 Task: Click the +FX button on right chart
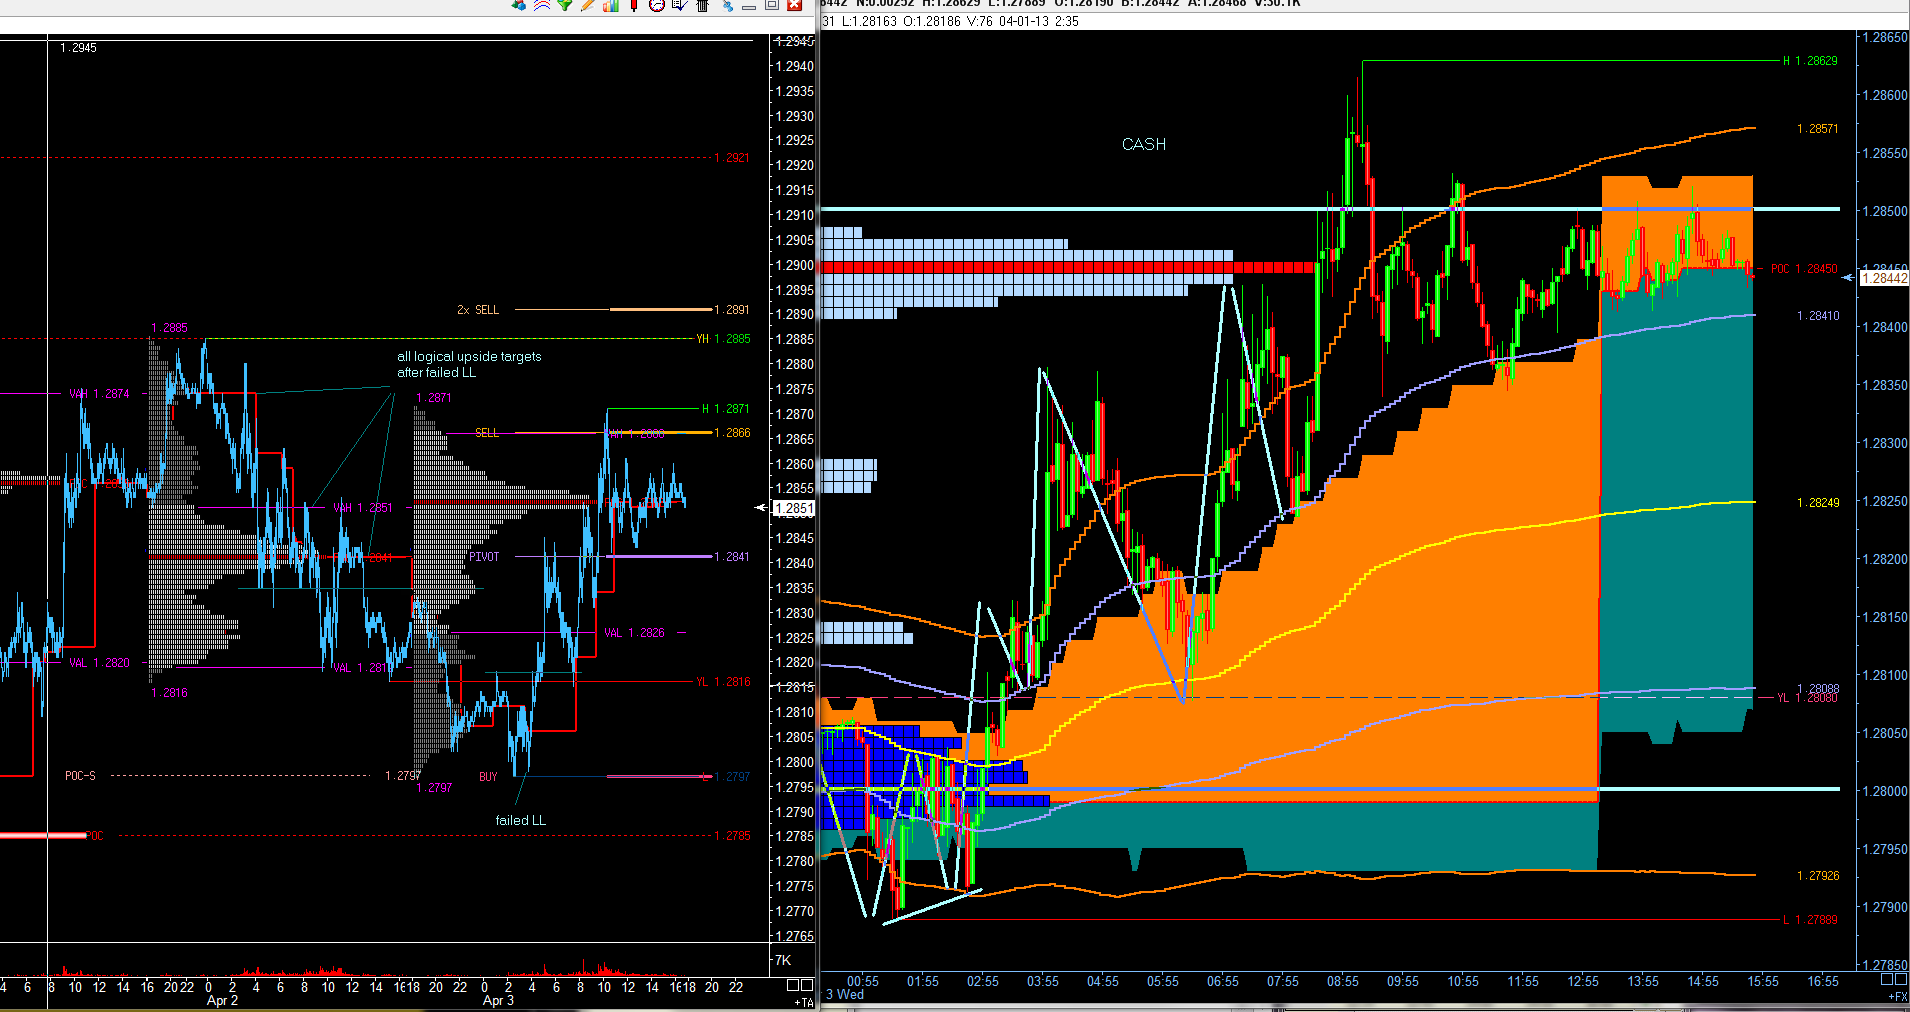click(1897, 996)
